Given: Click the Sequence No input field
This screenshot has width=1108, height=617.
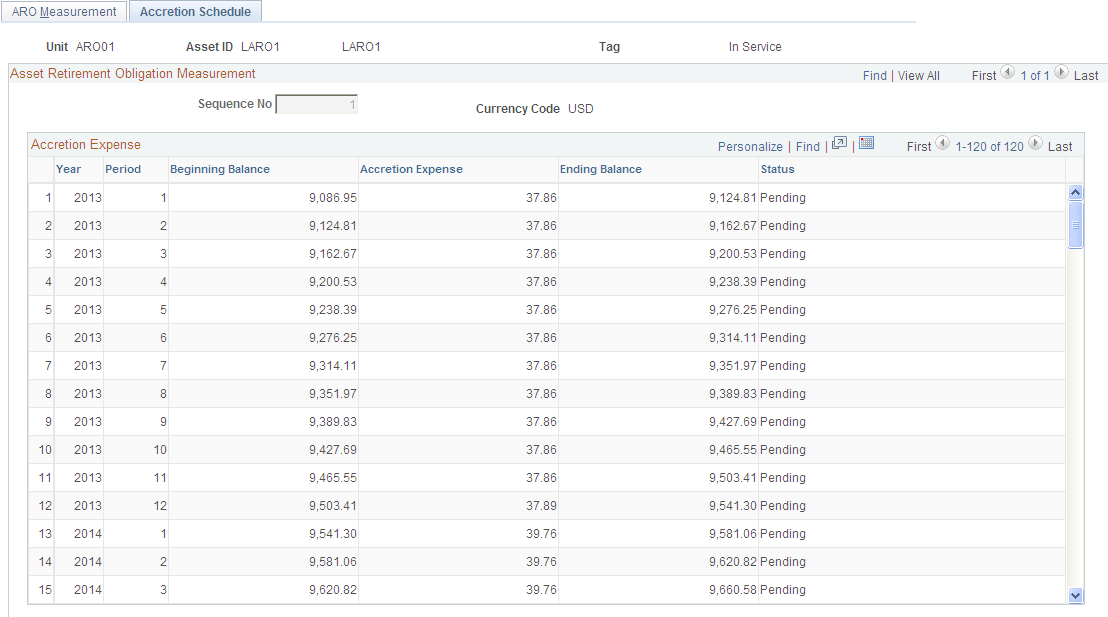Looking at the screenshot, I should [x=317, y=105].
